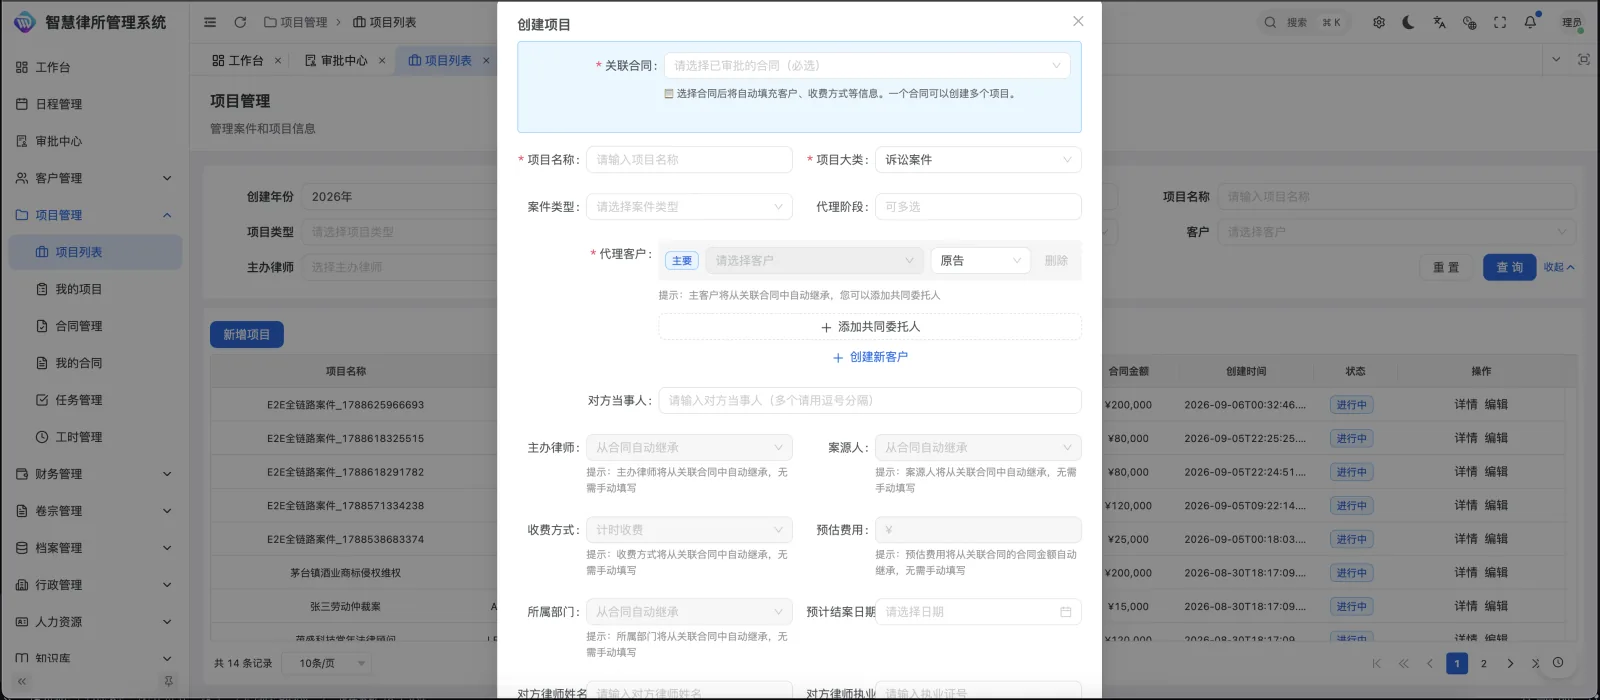
Task: Open the 原告 role dropdown
Action: tap(980, 260)
